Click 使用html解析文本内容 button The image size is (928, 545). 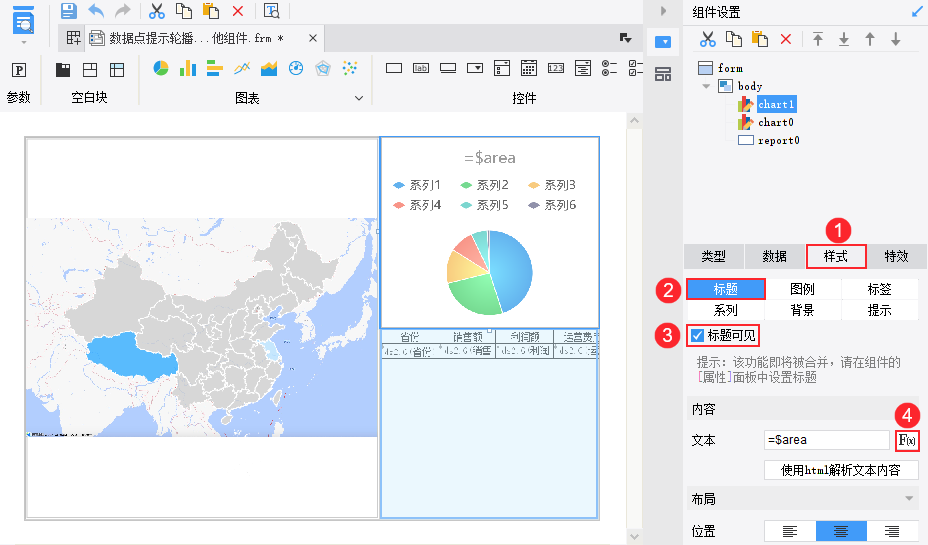click(x=840, y=470)
